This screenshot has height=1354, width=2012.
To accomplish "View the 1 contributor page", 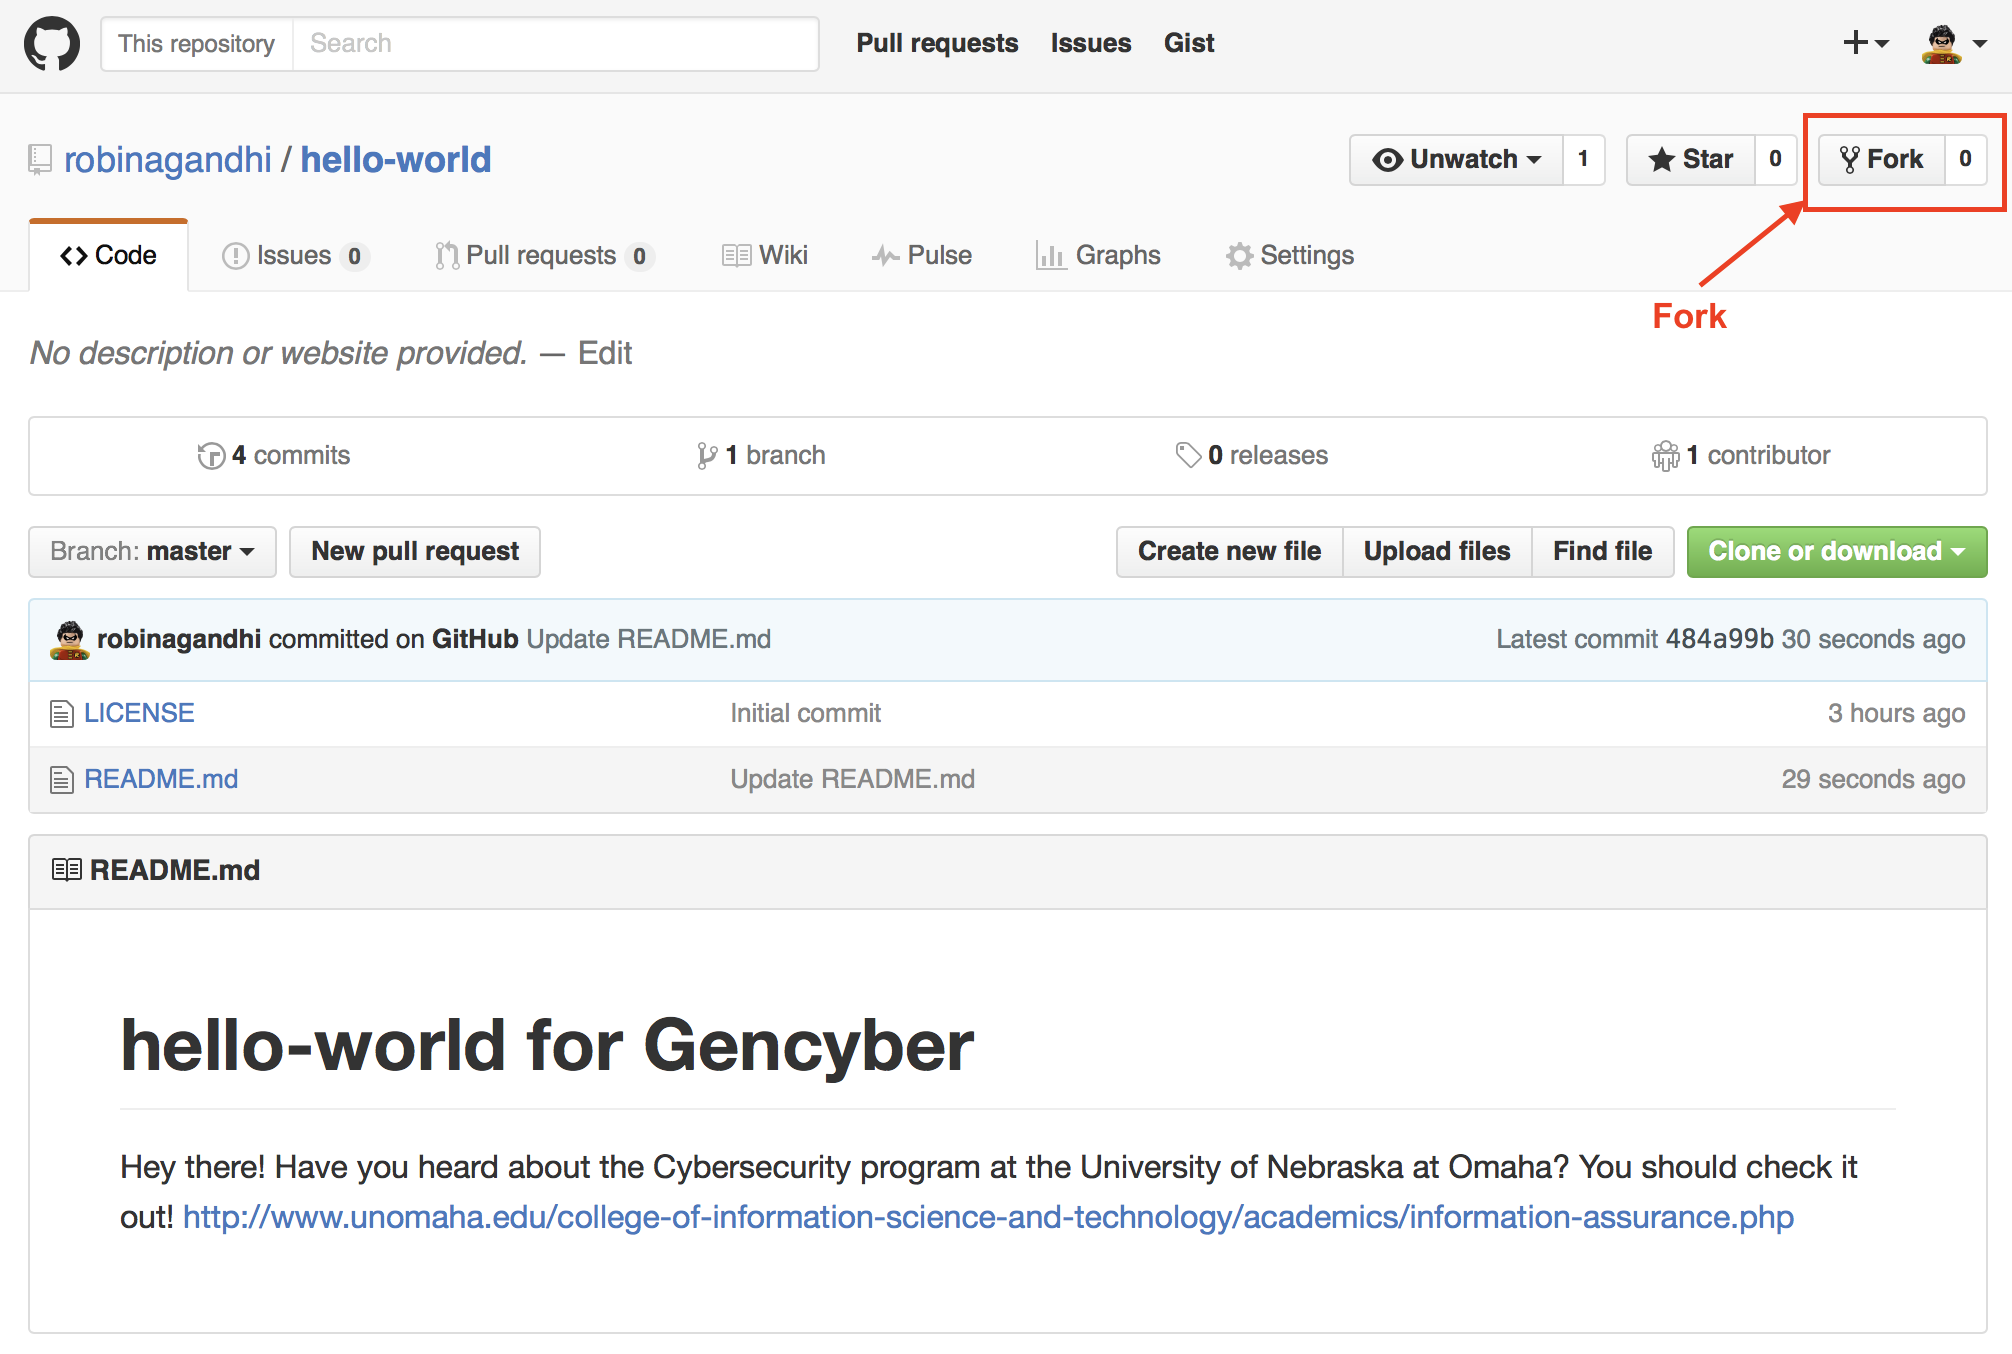I will point(1741,456).
